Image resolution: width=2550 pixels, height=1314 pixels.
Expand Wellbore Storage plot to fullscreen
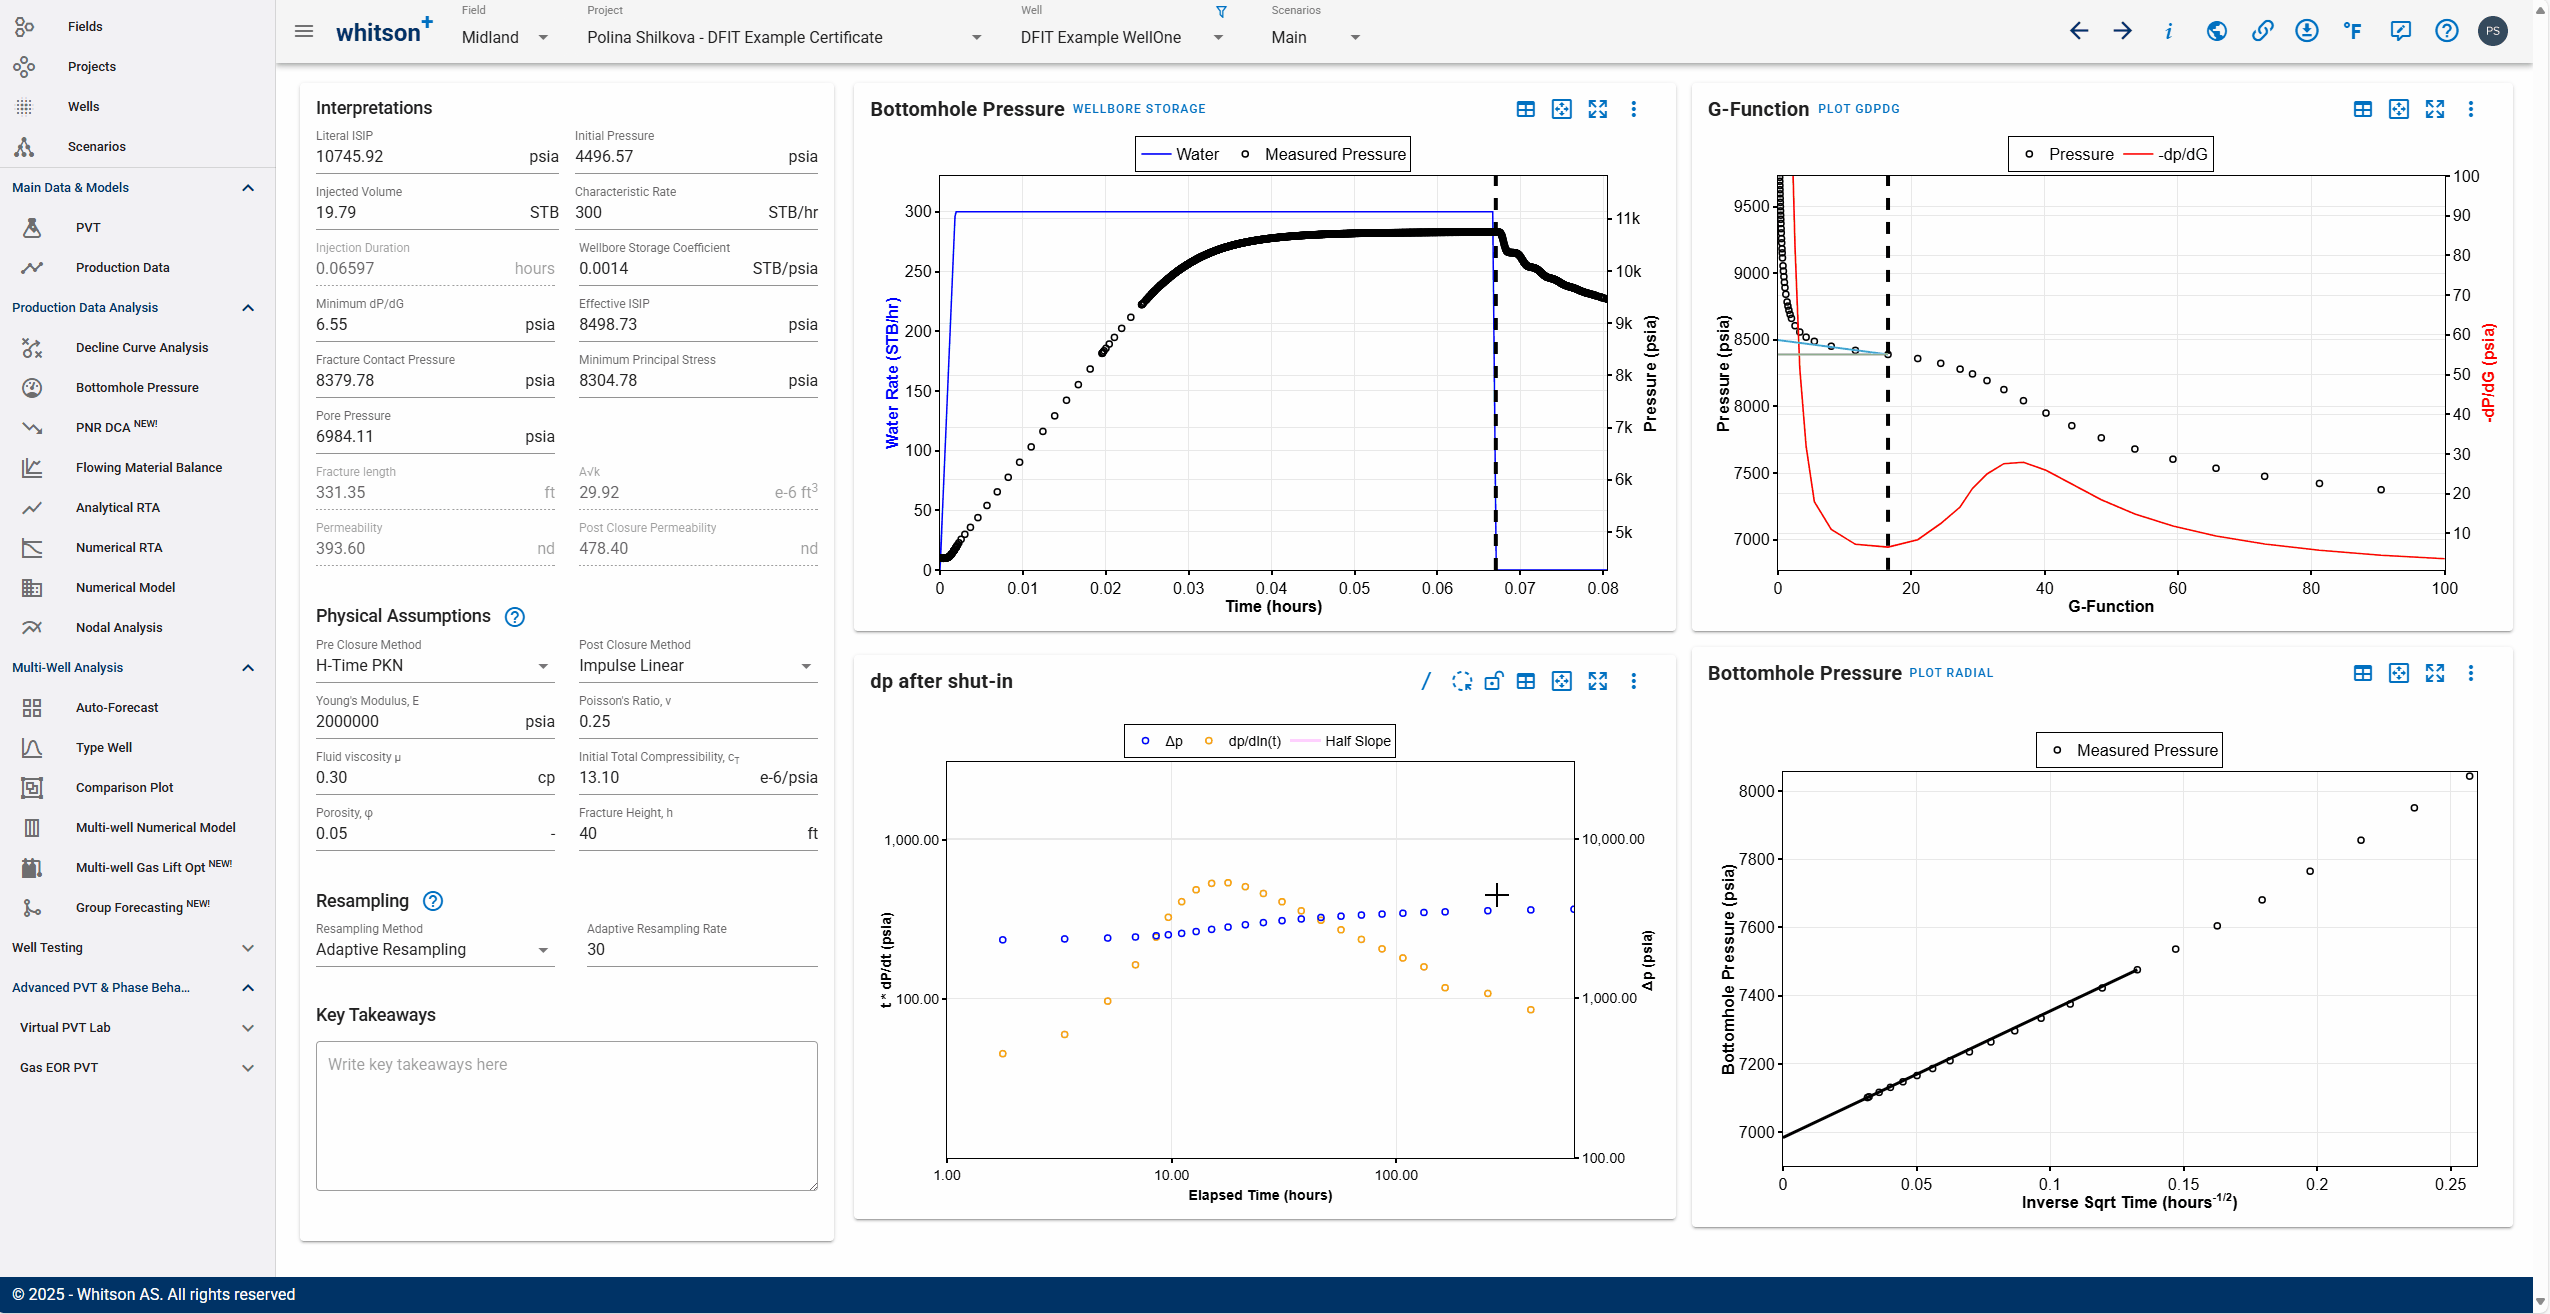[1598, 109]
